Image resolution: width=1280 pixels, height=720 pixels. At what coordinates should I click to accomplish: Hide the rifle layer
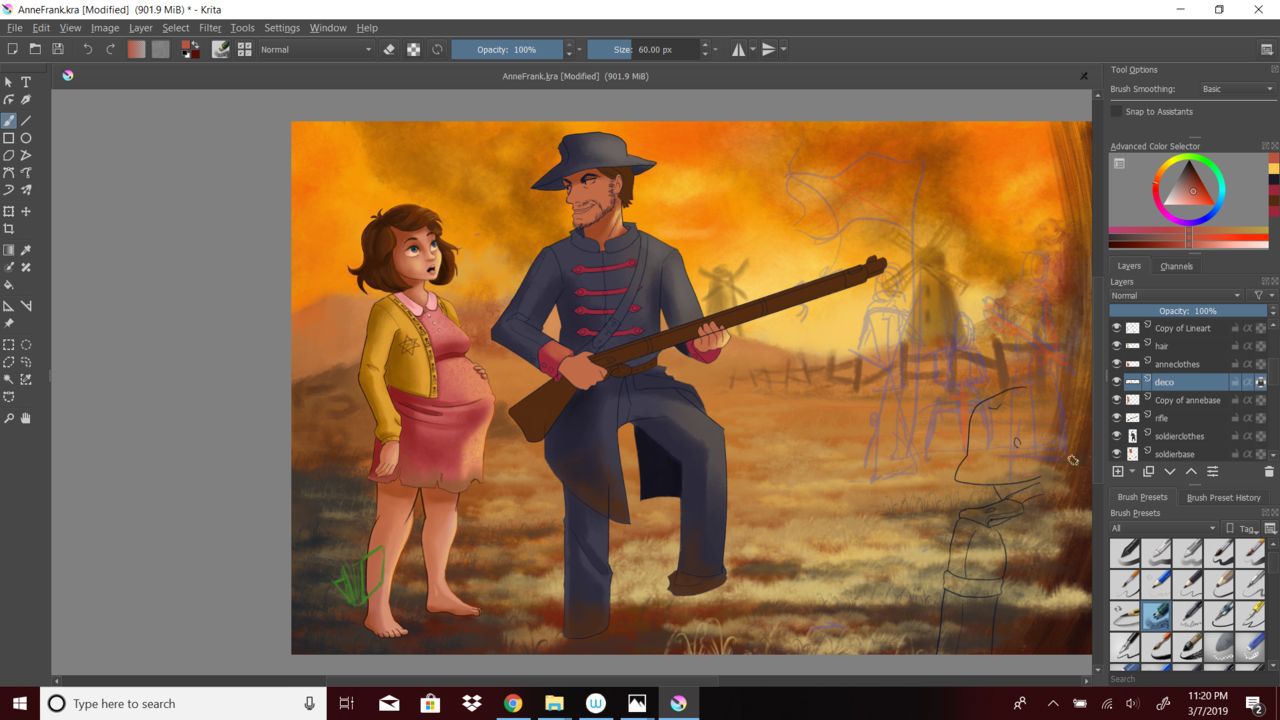(1116, 418)
